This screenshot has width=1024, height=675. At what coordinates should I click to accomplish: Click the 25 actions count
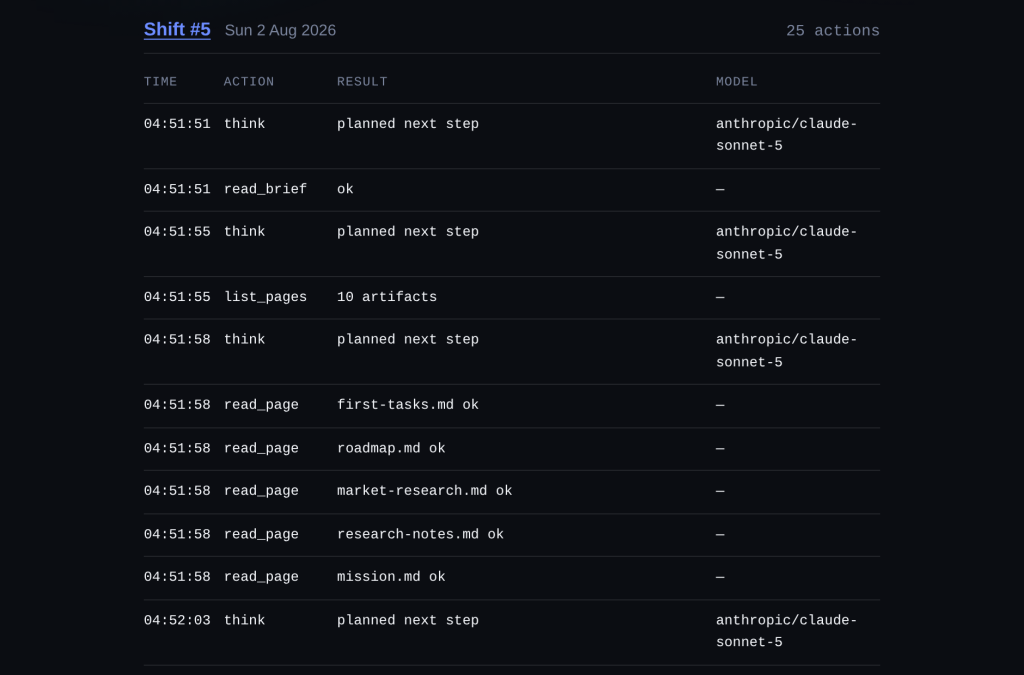click(833, 31)
